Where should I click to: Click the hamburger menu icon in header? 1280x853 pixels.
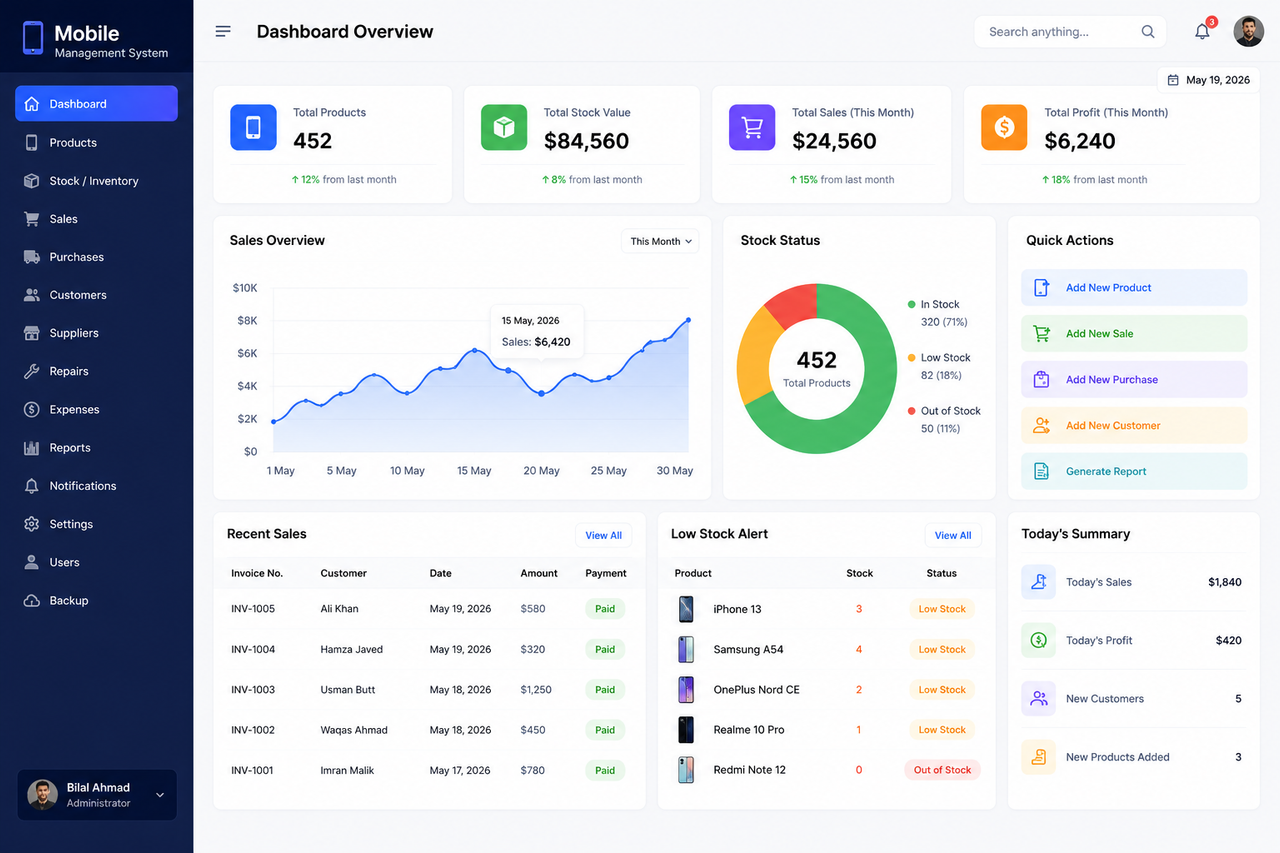click(x=223, y=31)
